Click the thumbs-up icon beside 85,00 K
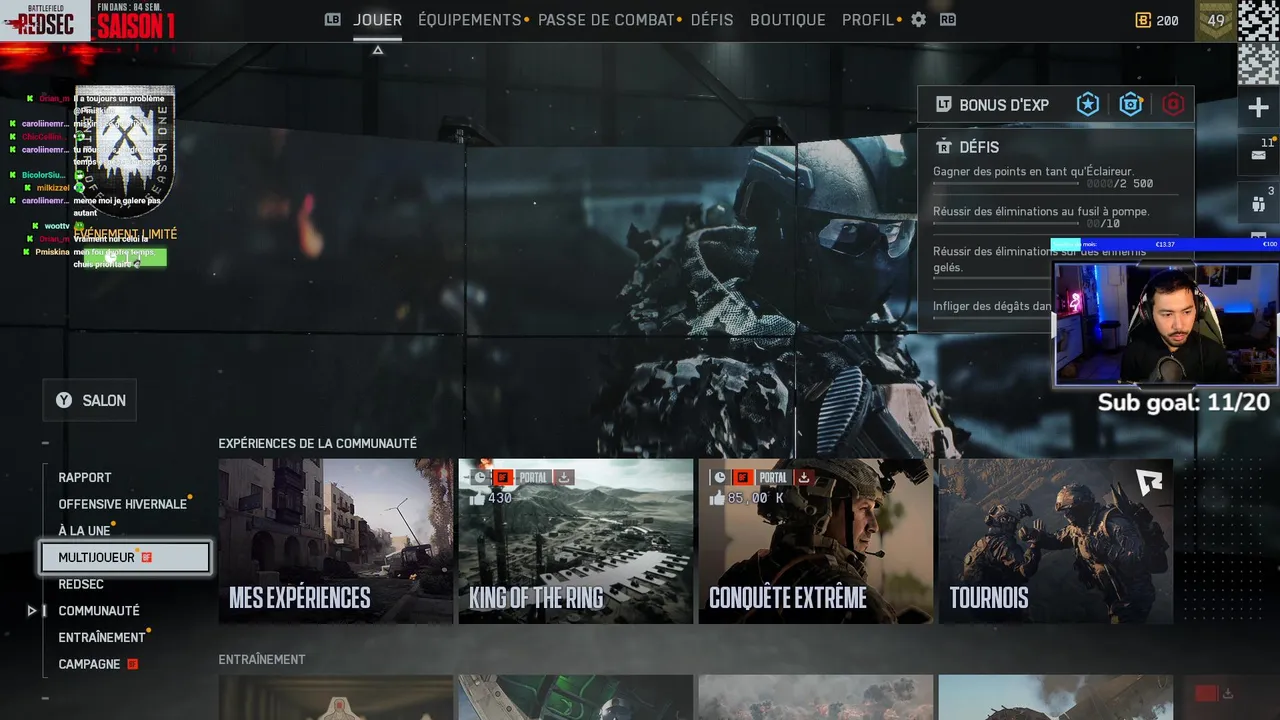 [717, 497]
